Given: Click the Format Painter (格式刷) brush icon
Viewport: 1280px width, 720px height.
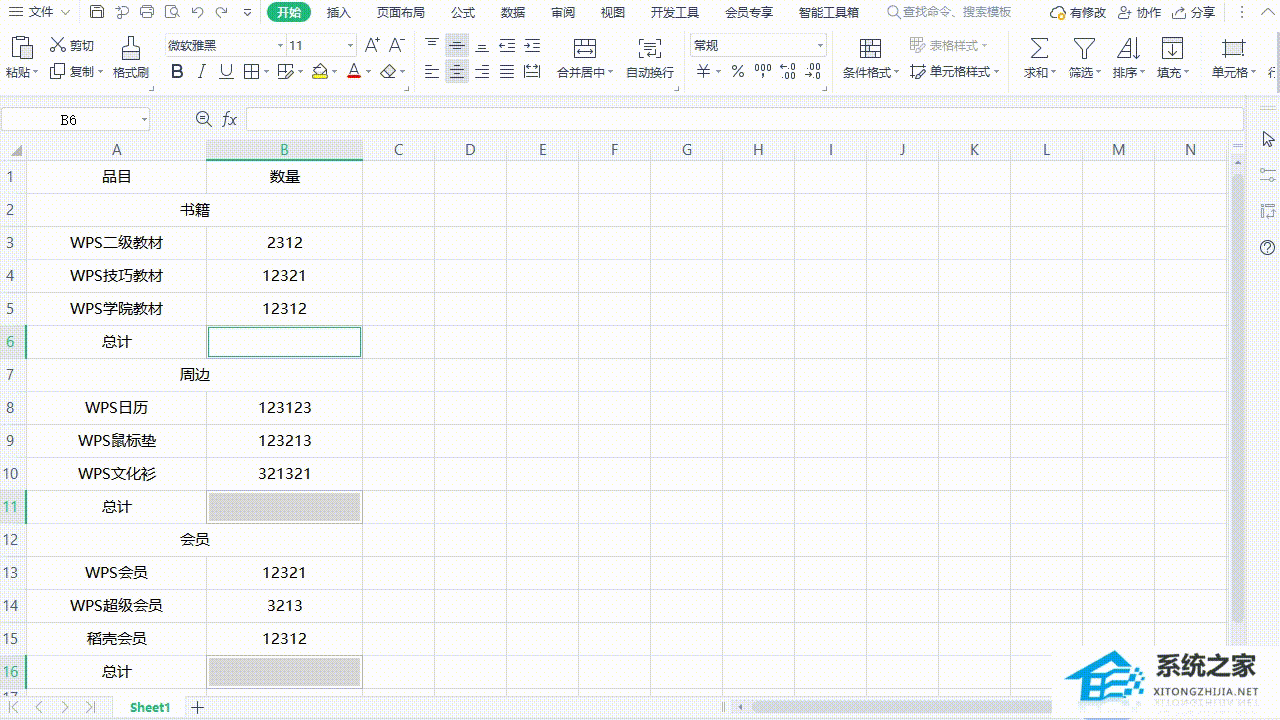Looking at the screenshot, I should coord(130,48).
